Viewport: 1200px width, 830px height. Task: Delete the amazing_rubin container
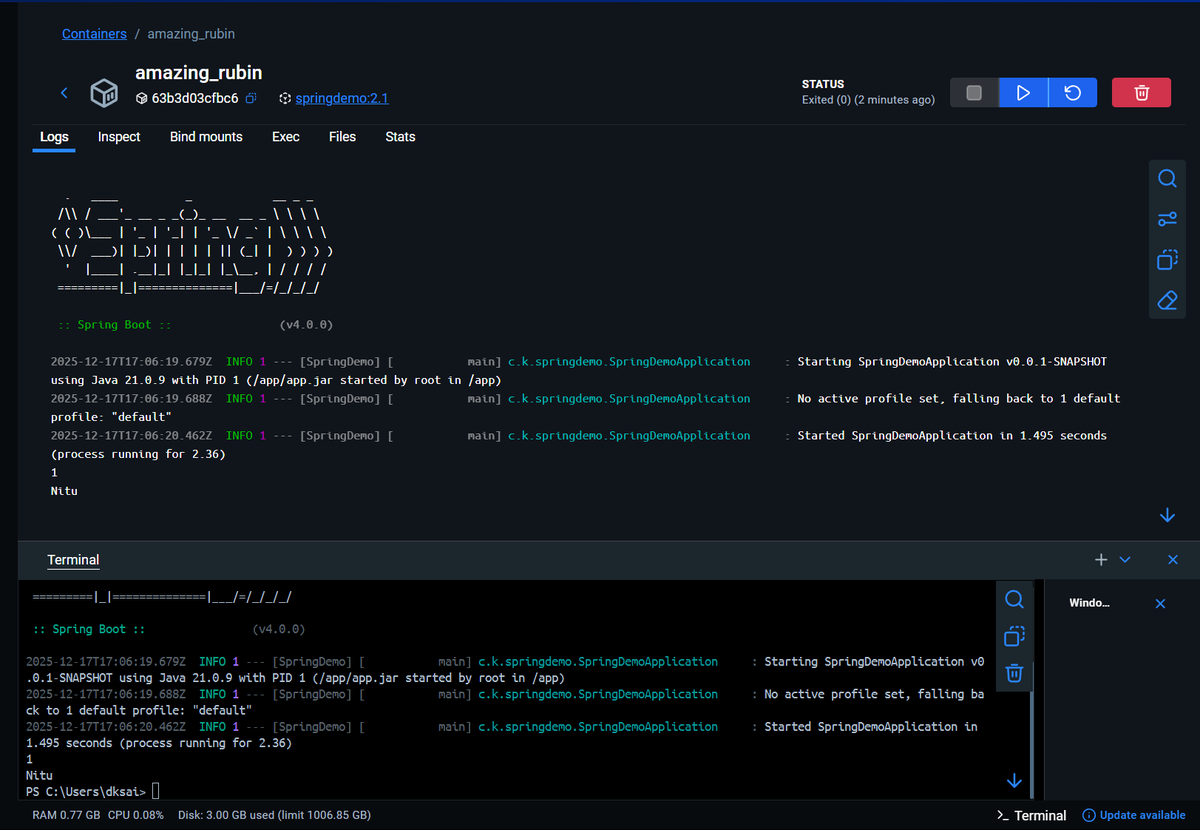point(1141,92)
